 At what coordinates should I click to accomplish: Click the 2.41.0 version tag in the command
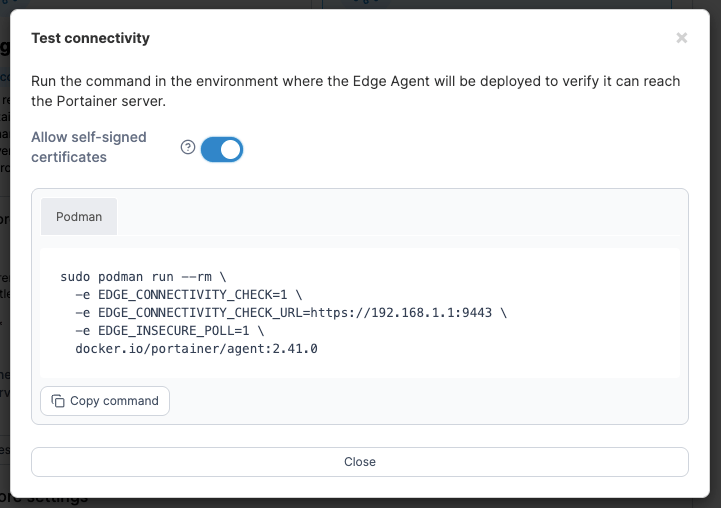pos(295,348)
